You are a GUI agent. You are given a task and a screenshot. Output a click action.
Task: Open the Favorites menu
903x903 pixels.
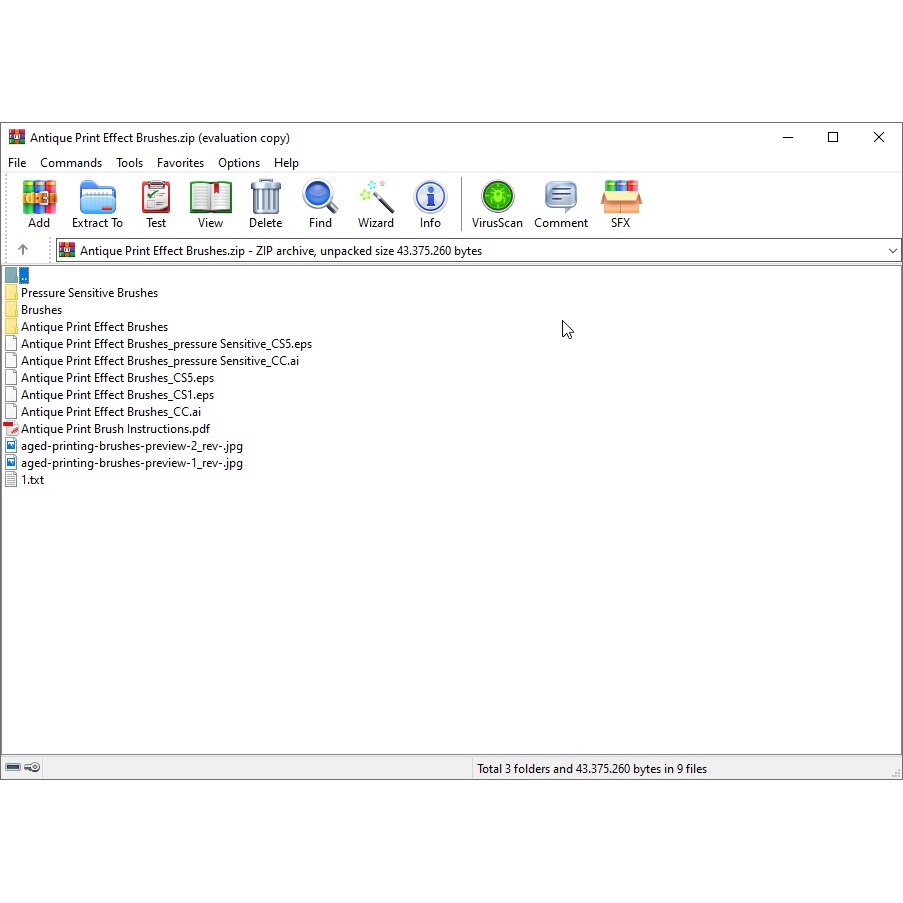(180, 163)
